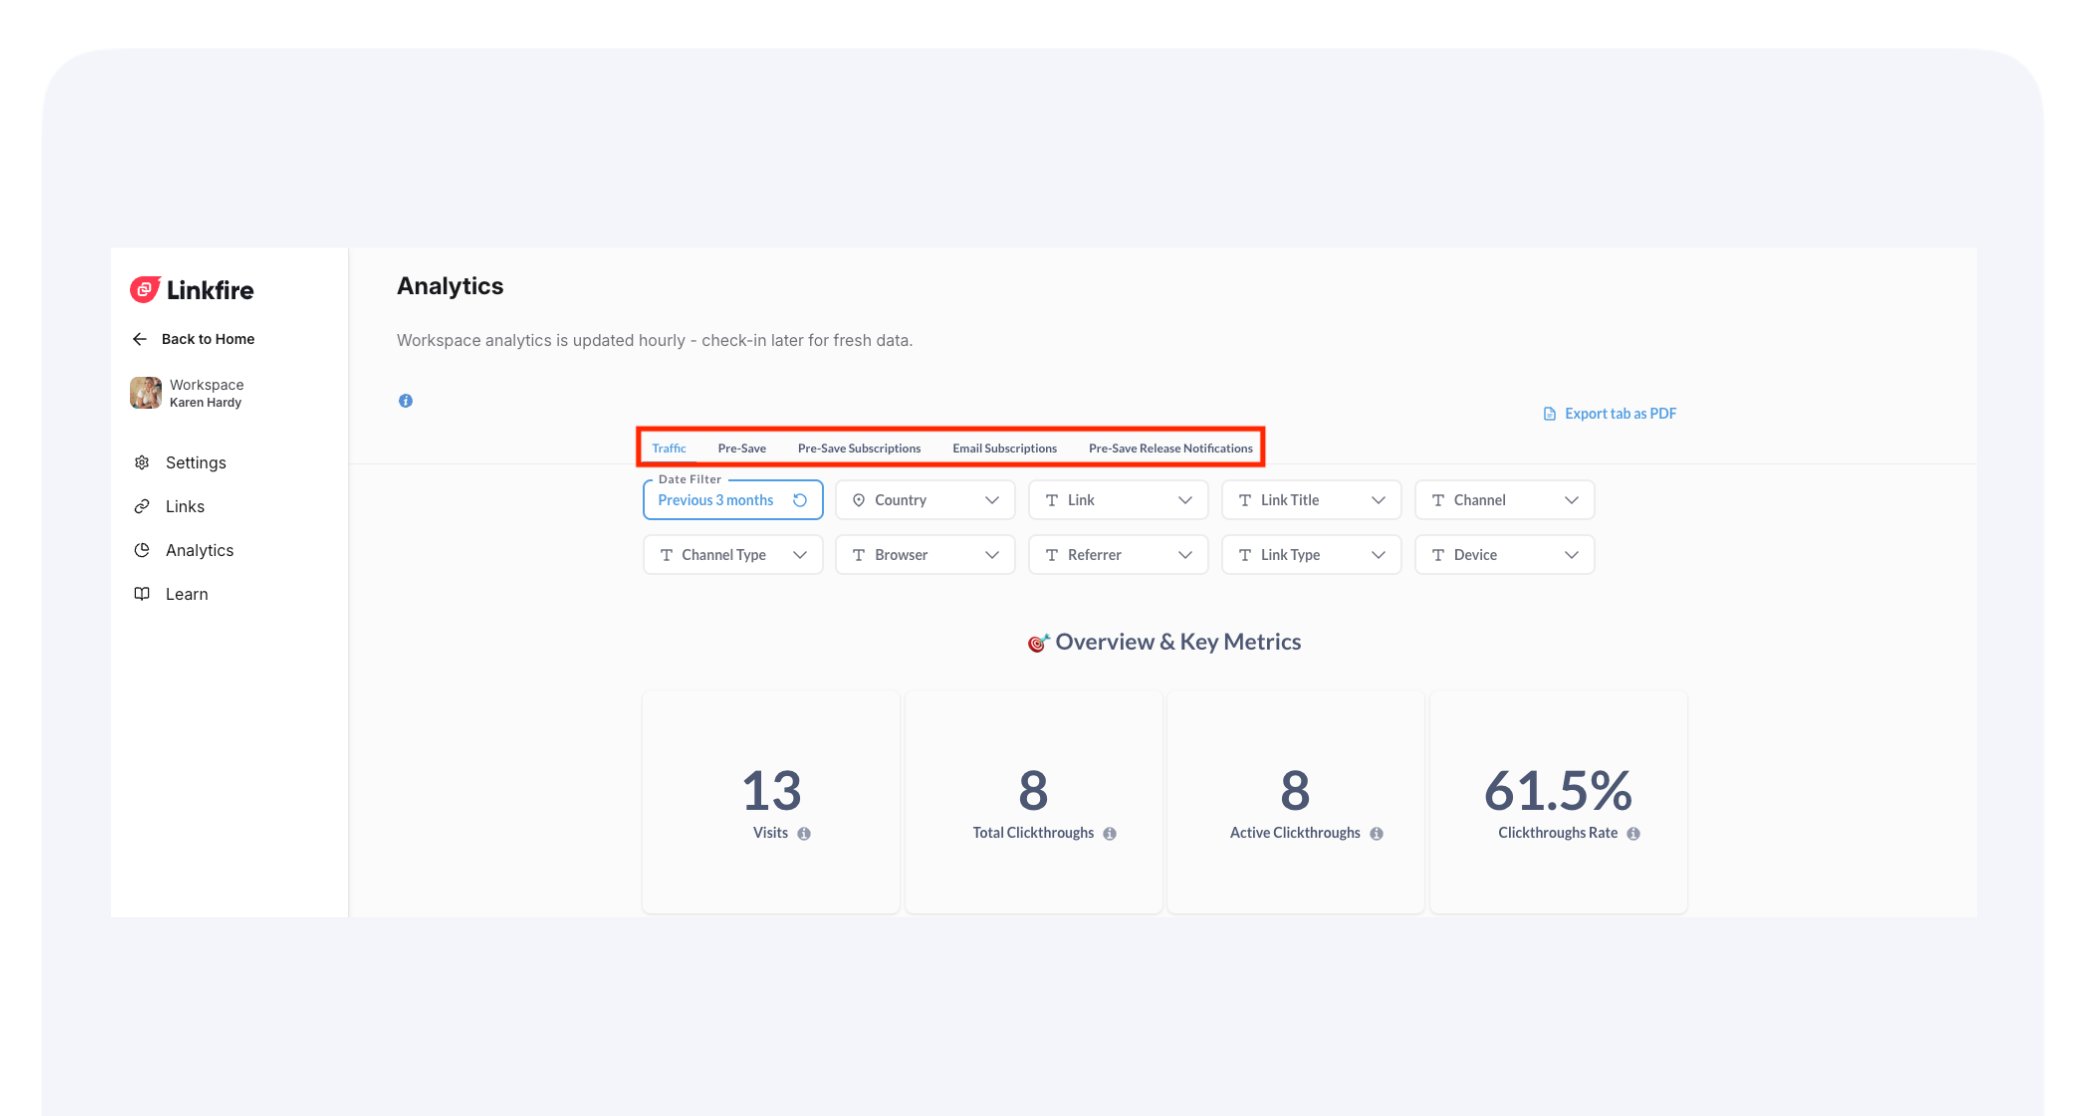Click the Back to Home arrow

[x=140, y=339]
